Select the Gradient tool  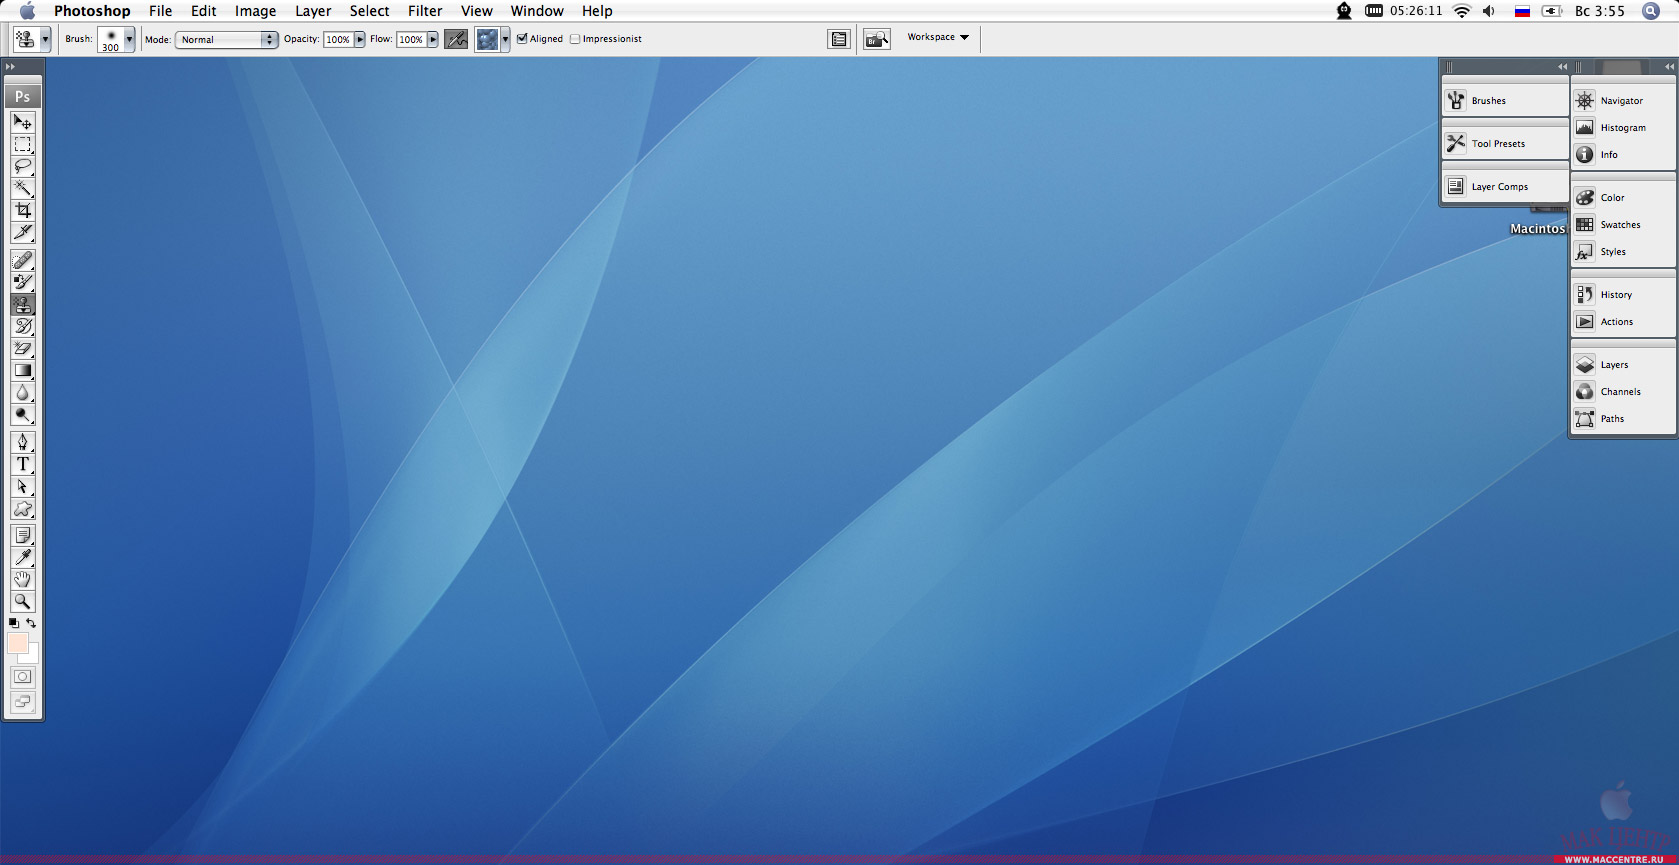click(22, 370)
